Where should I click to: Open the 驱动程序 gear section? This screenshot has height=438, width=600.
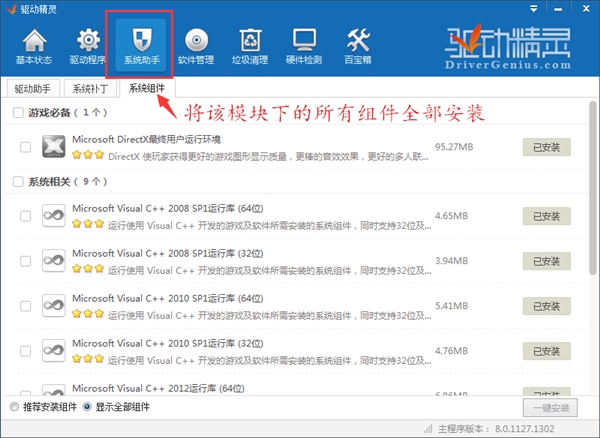tap(87, 46)
